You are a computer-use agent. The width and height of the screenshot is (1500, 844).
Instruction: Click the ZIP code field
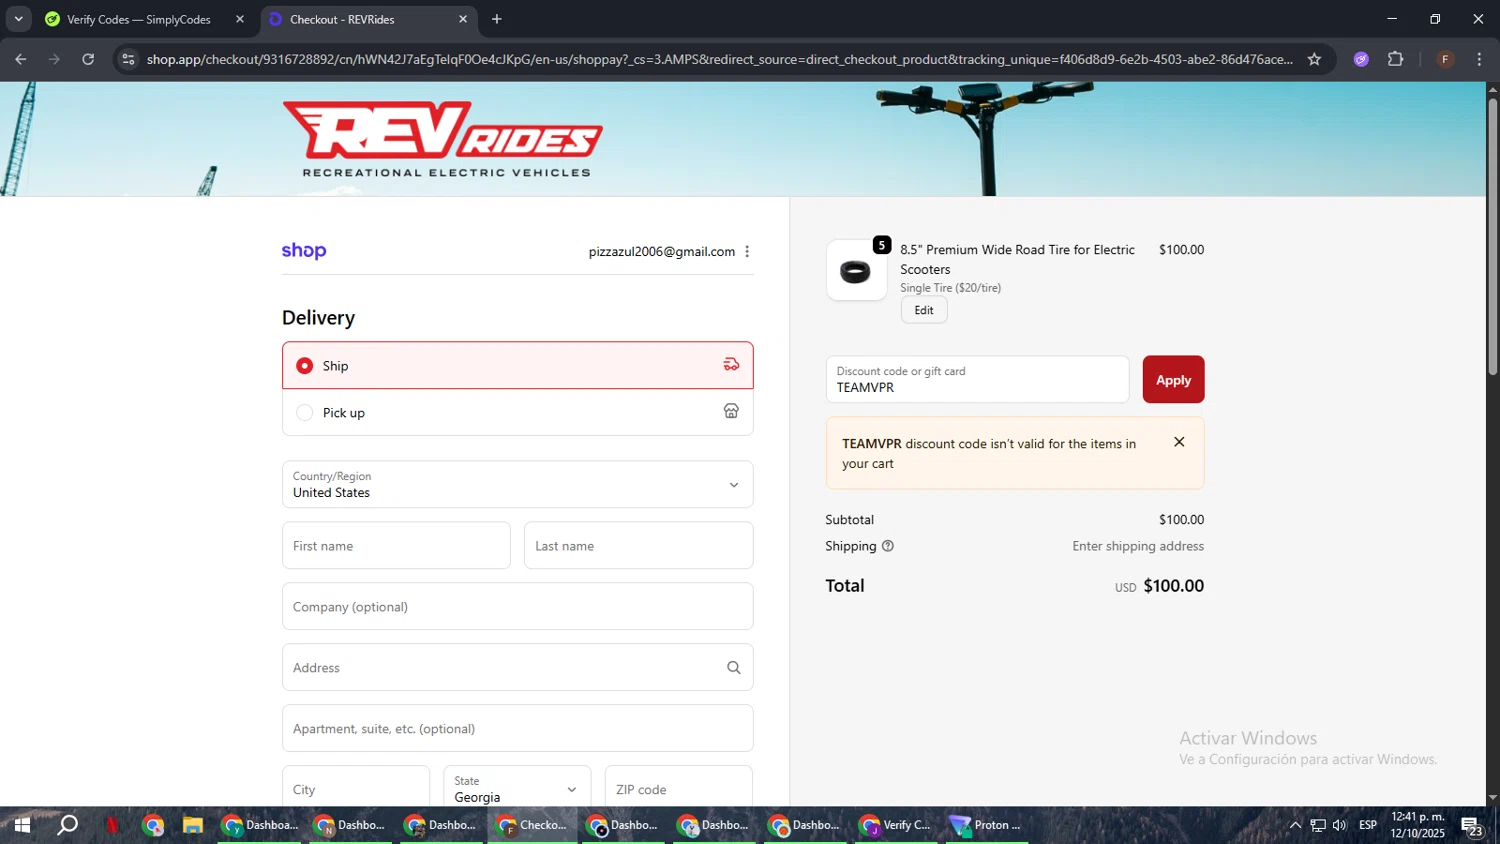click(x=679, y=787)
